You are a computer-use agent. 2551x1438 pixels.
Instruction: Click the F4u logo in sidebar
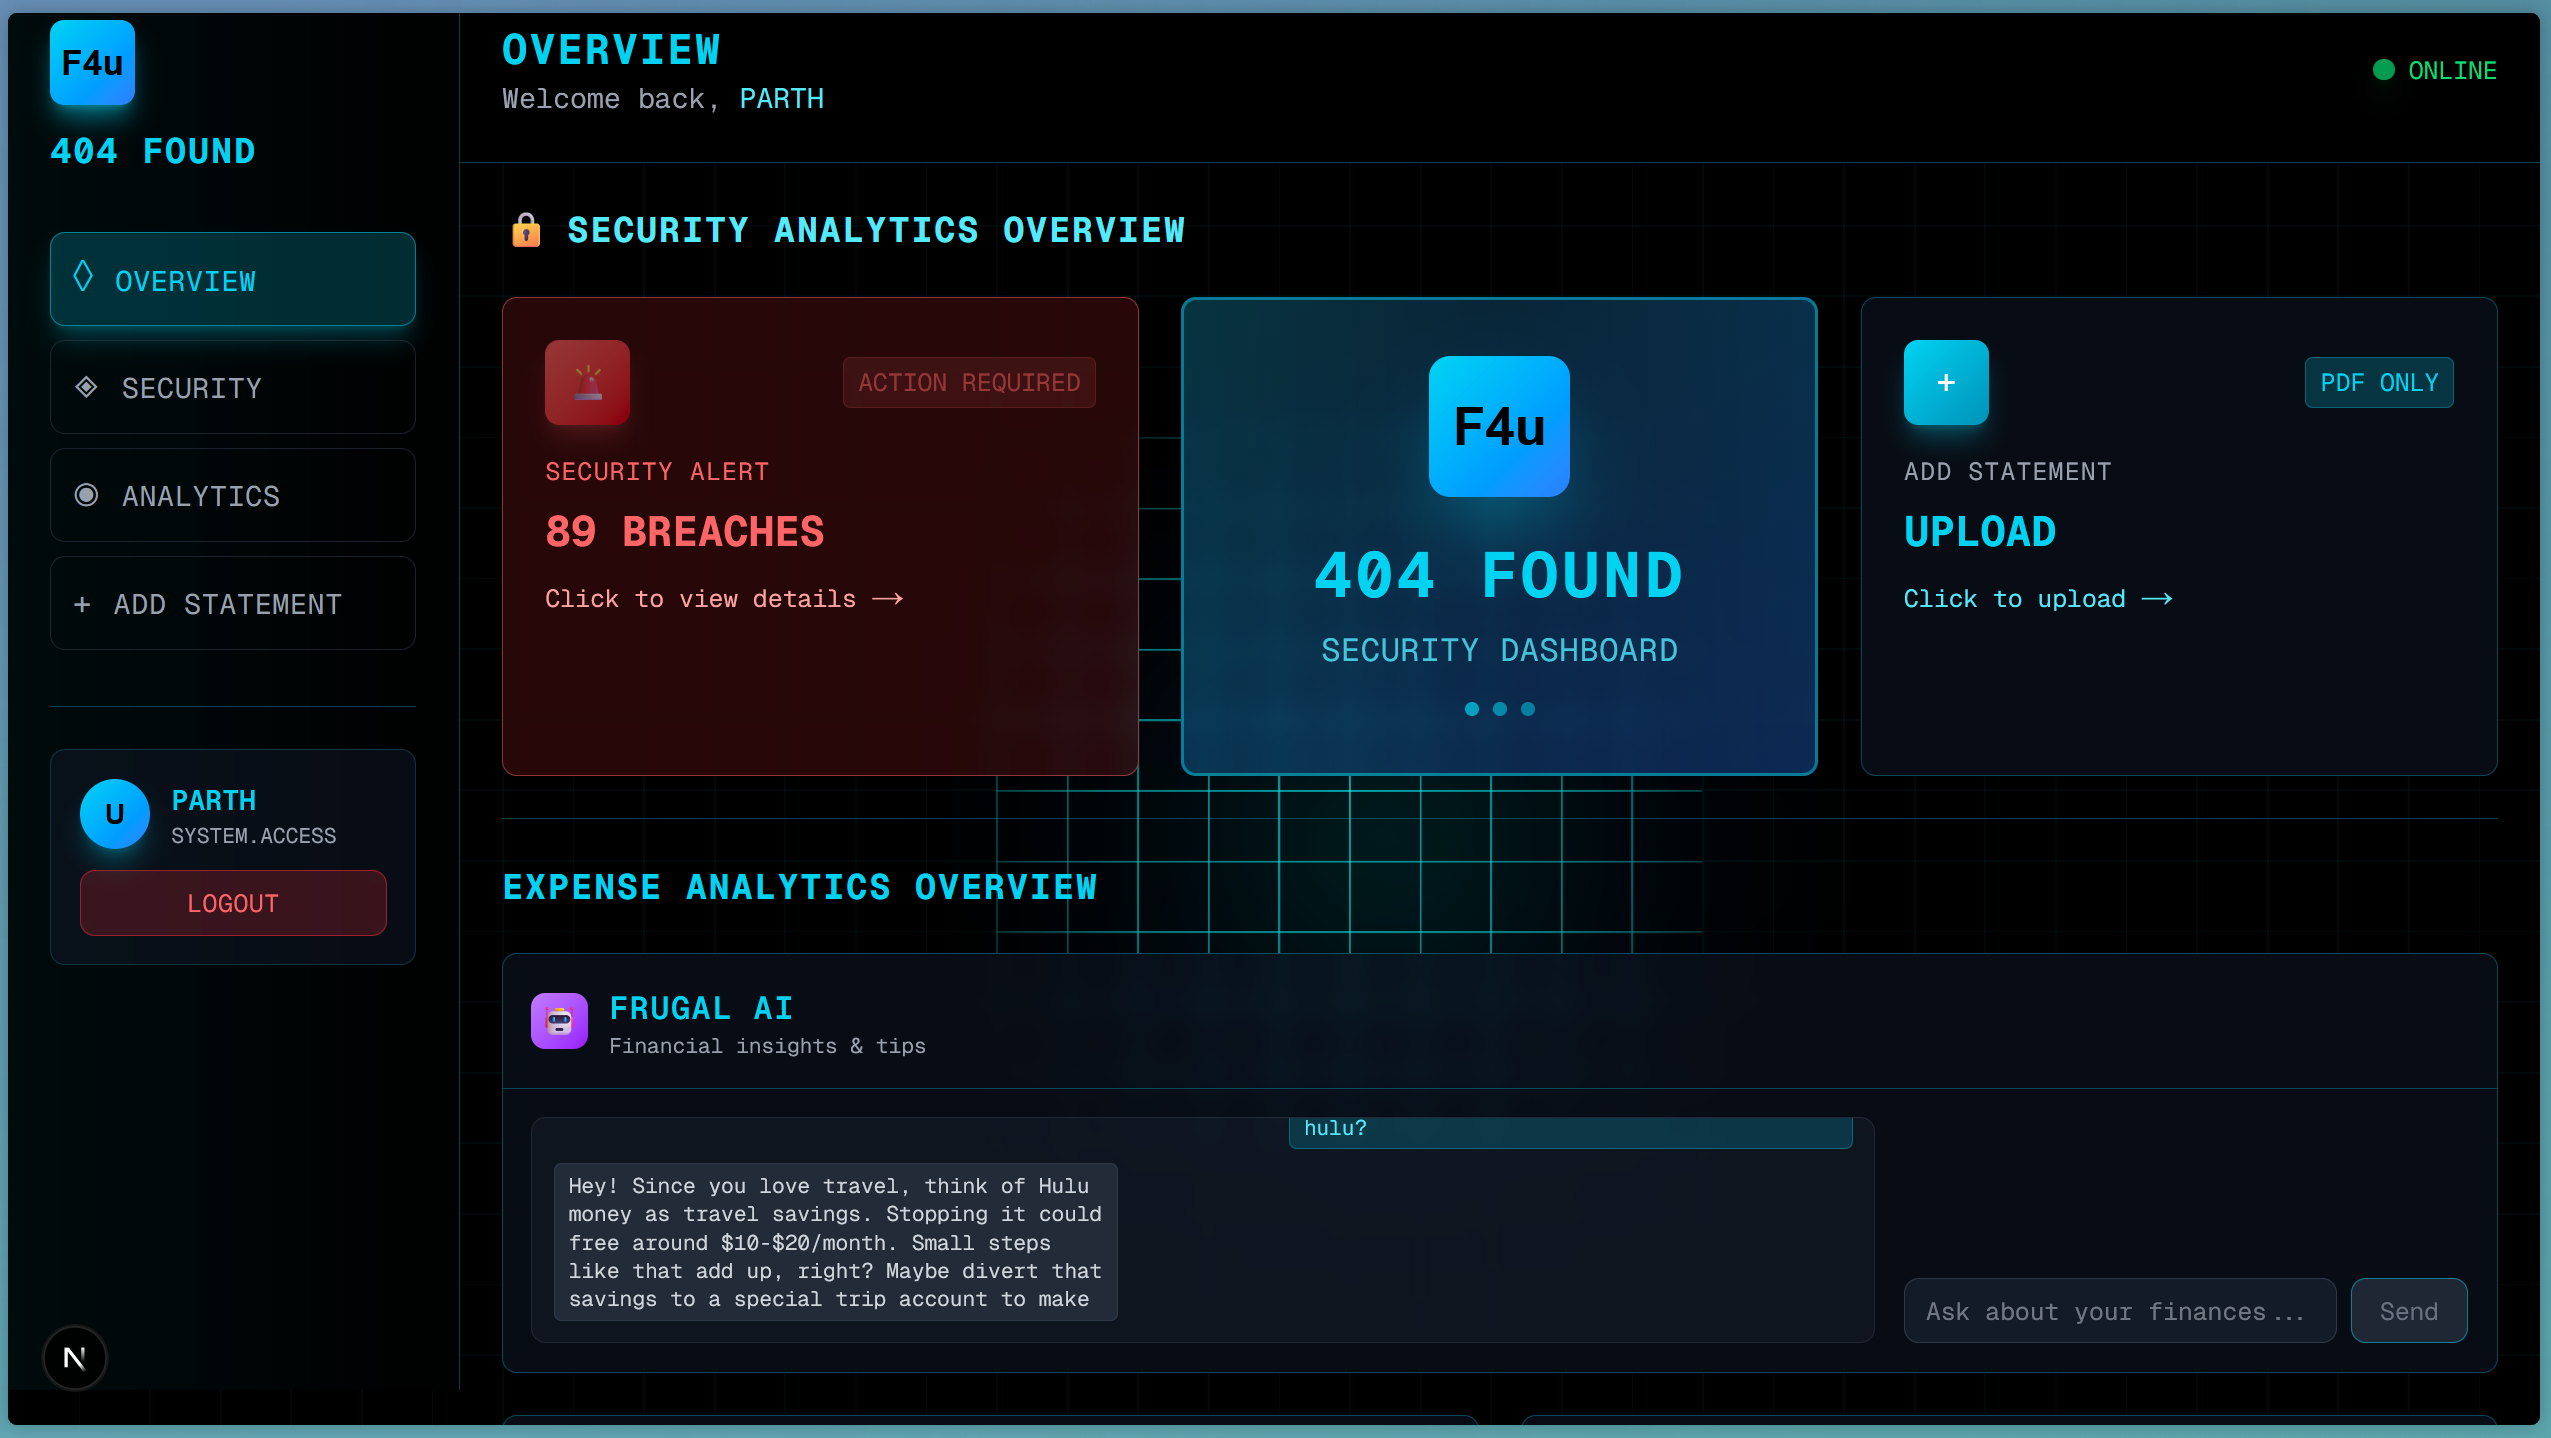92,63
